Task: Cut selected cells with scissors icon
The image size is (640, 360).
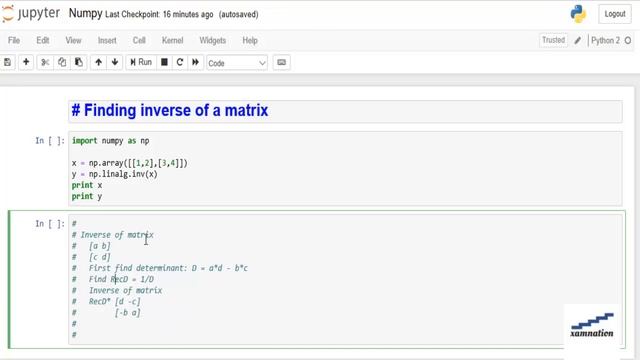Action: tap(45, 62)
